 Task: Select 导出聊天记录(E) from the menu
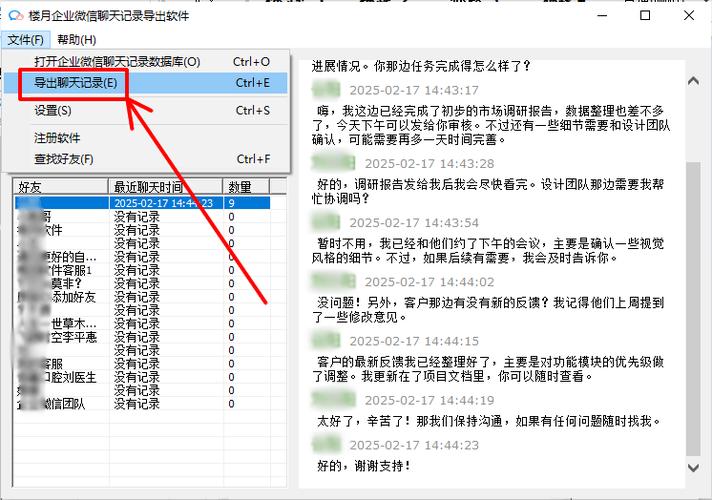[x=145, y=83]
